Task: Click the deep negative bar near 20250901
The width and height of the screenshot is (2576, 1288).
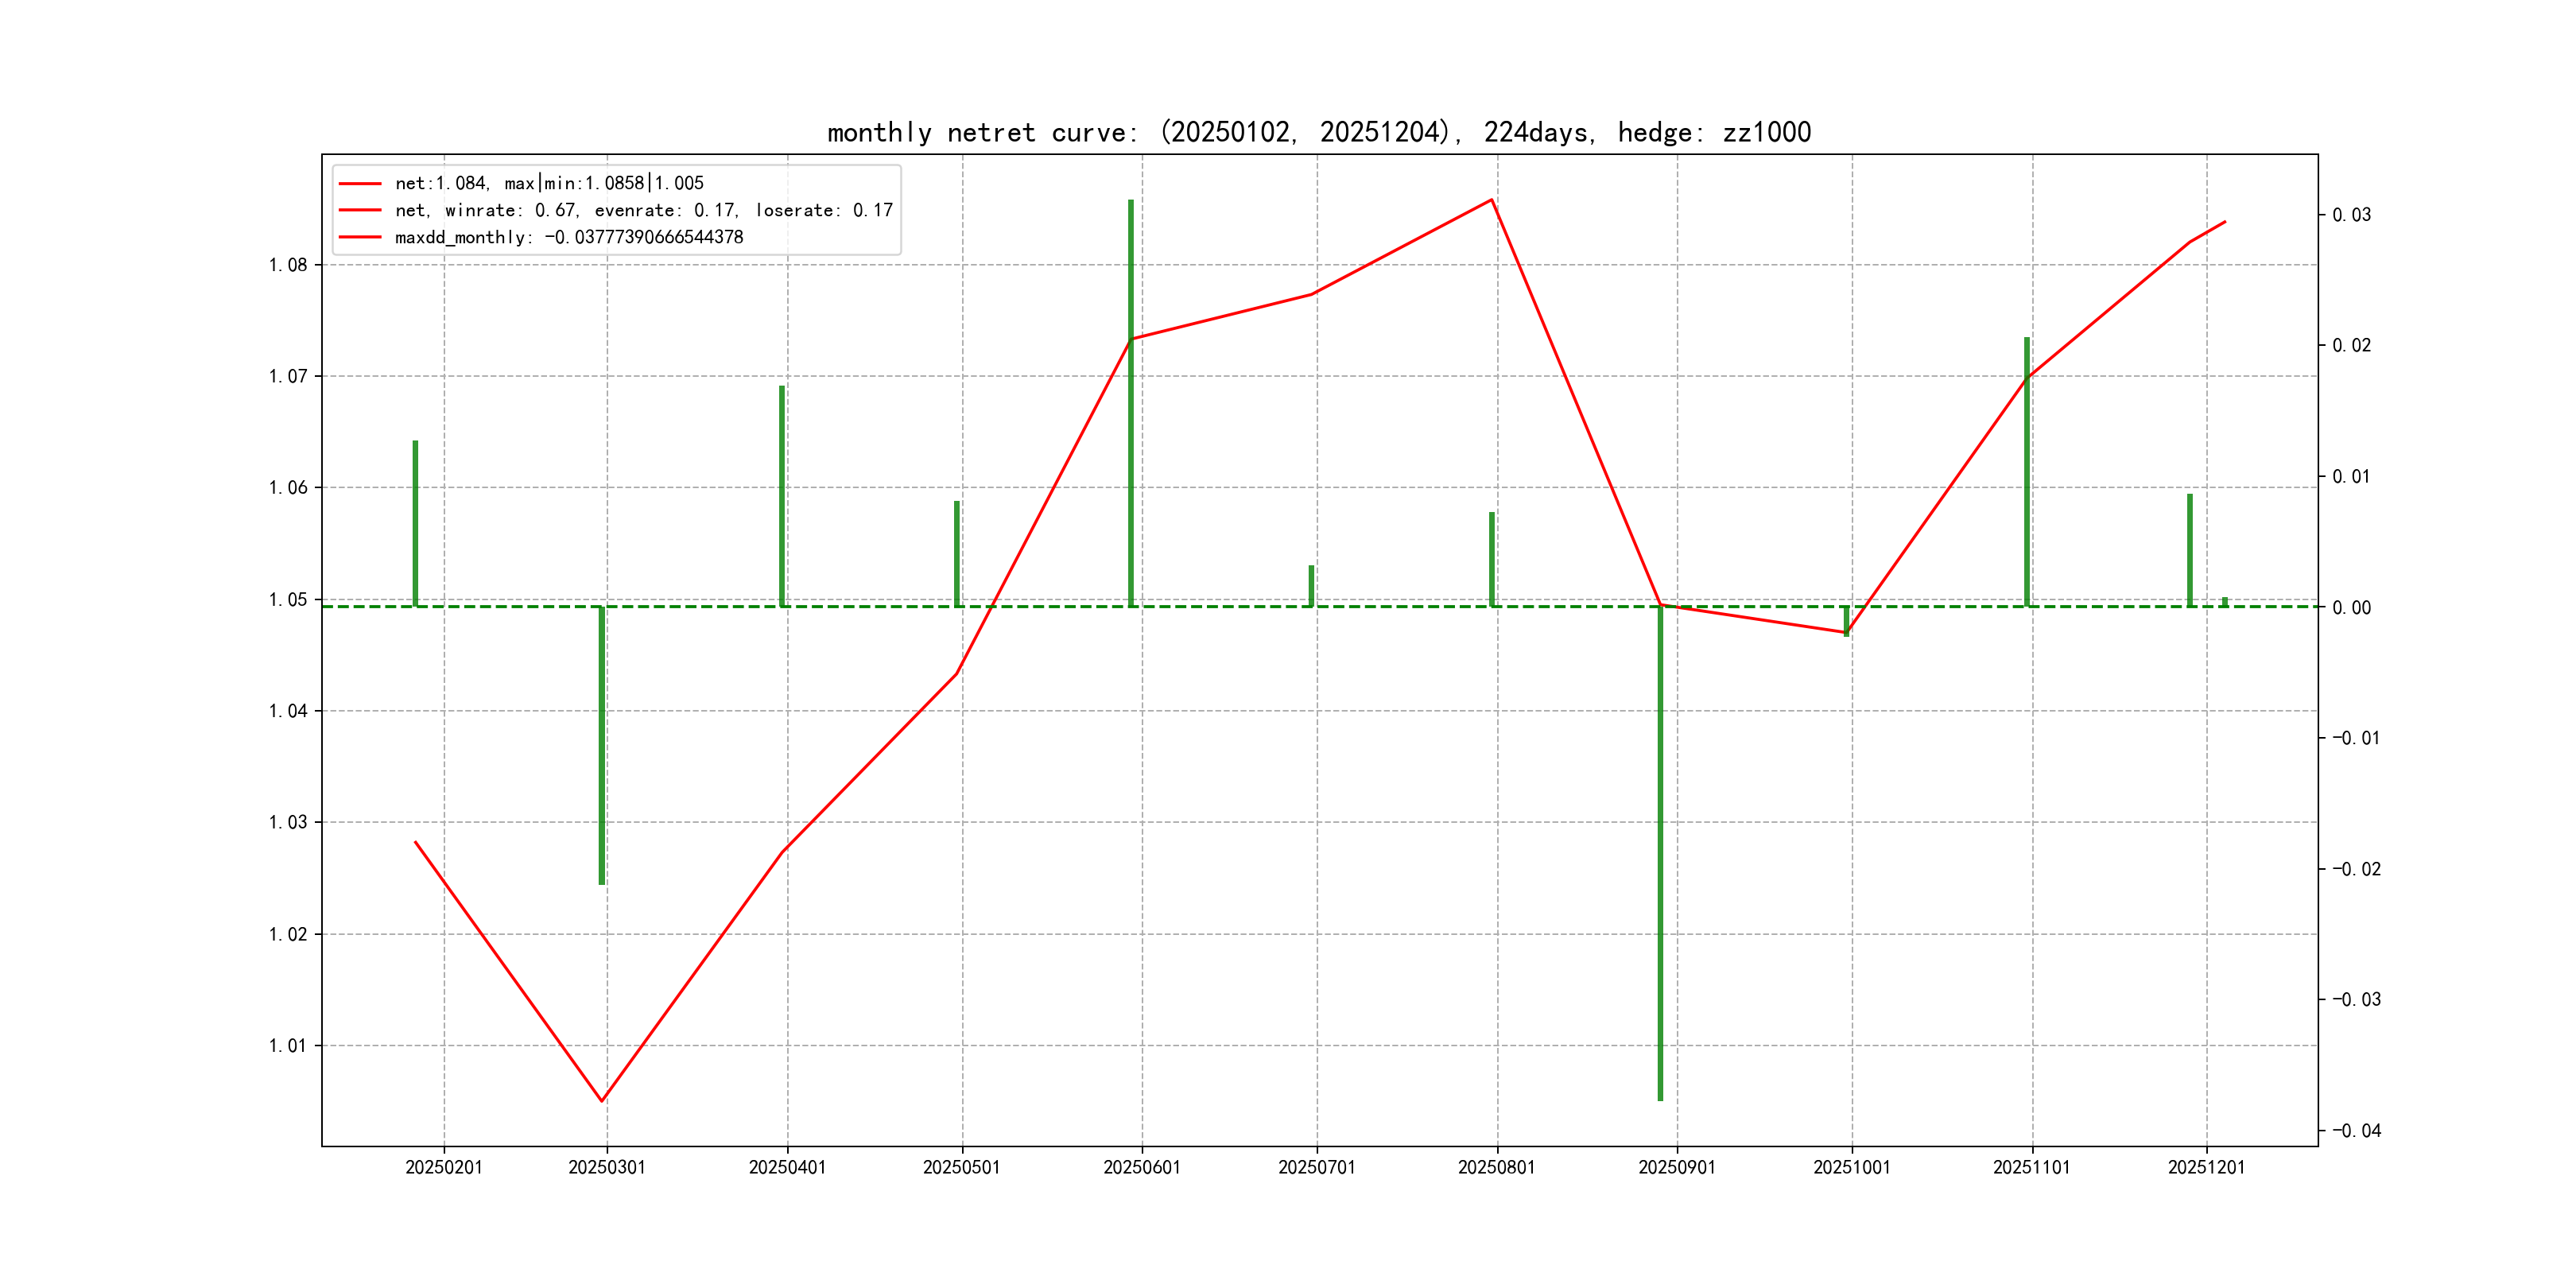Action: point(1660,850)
